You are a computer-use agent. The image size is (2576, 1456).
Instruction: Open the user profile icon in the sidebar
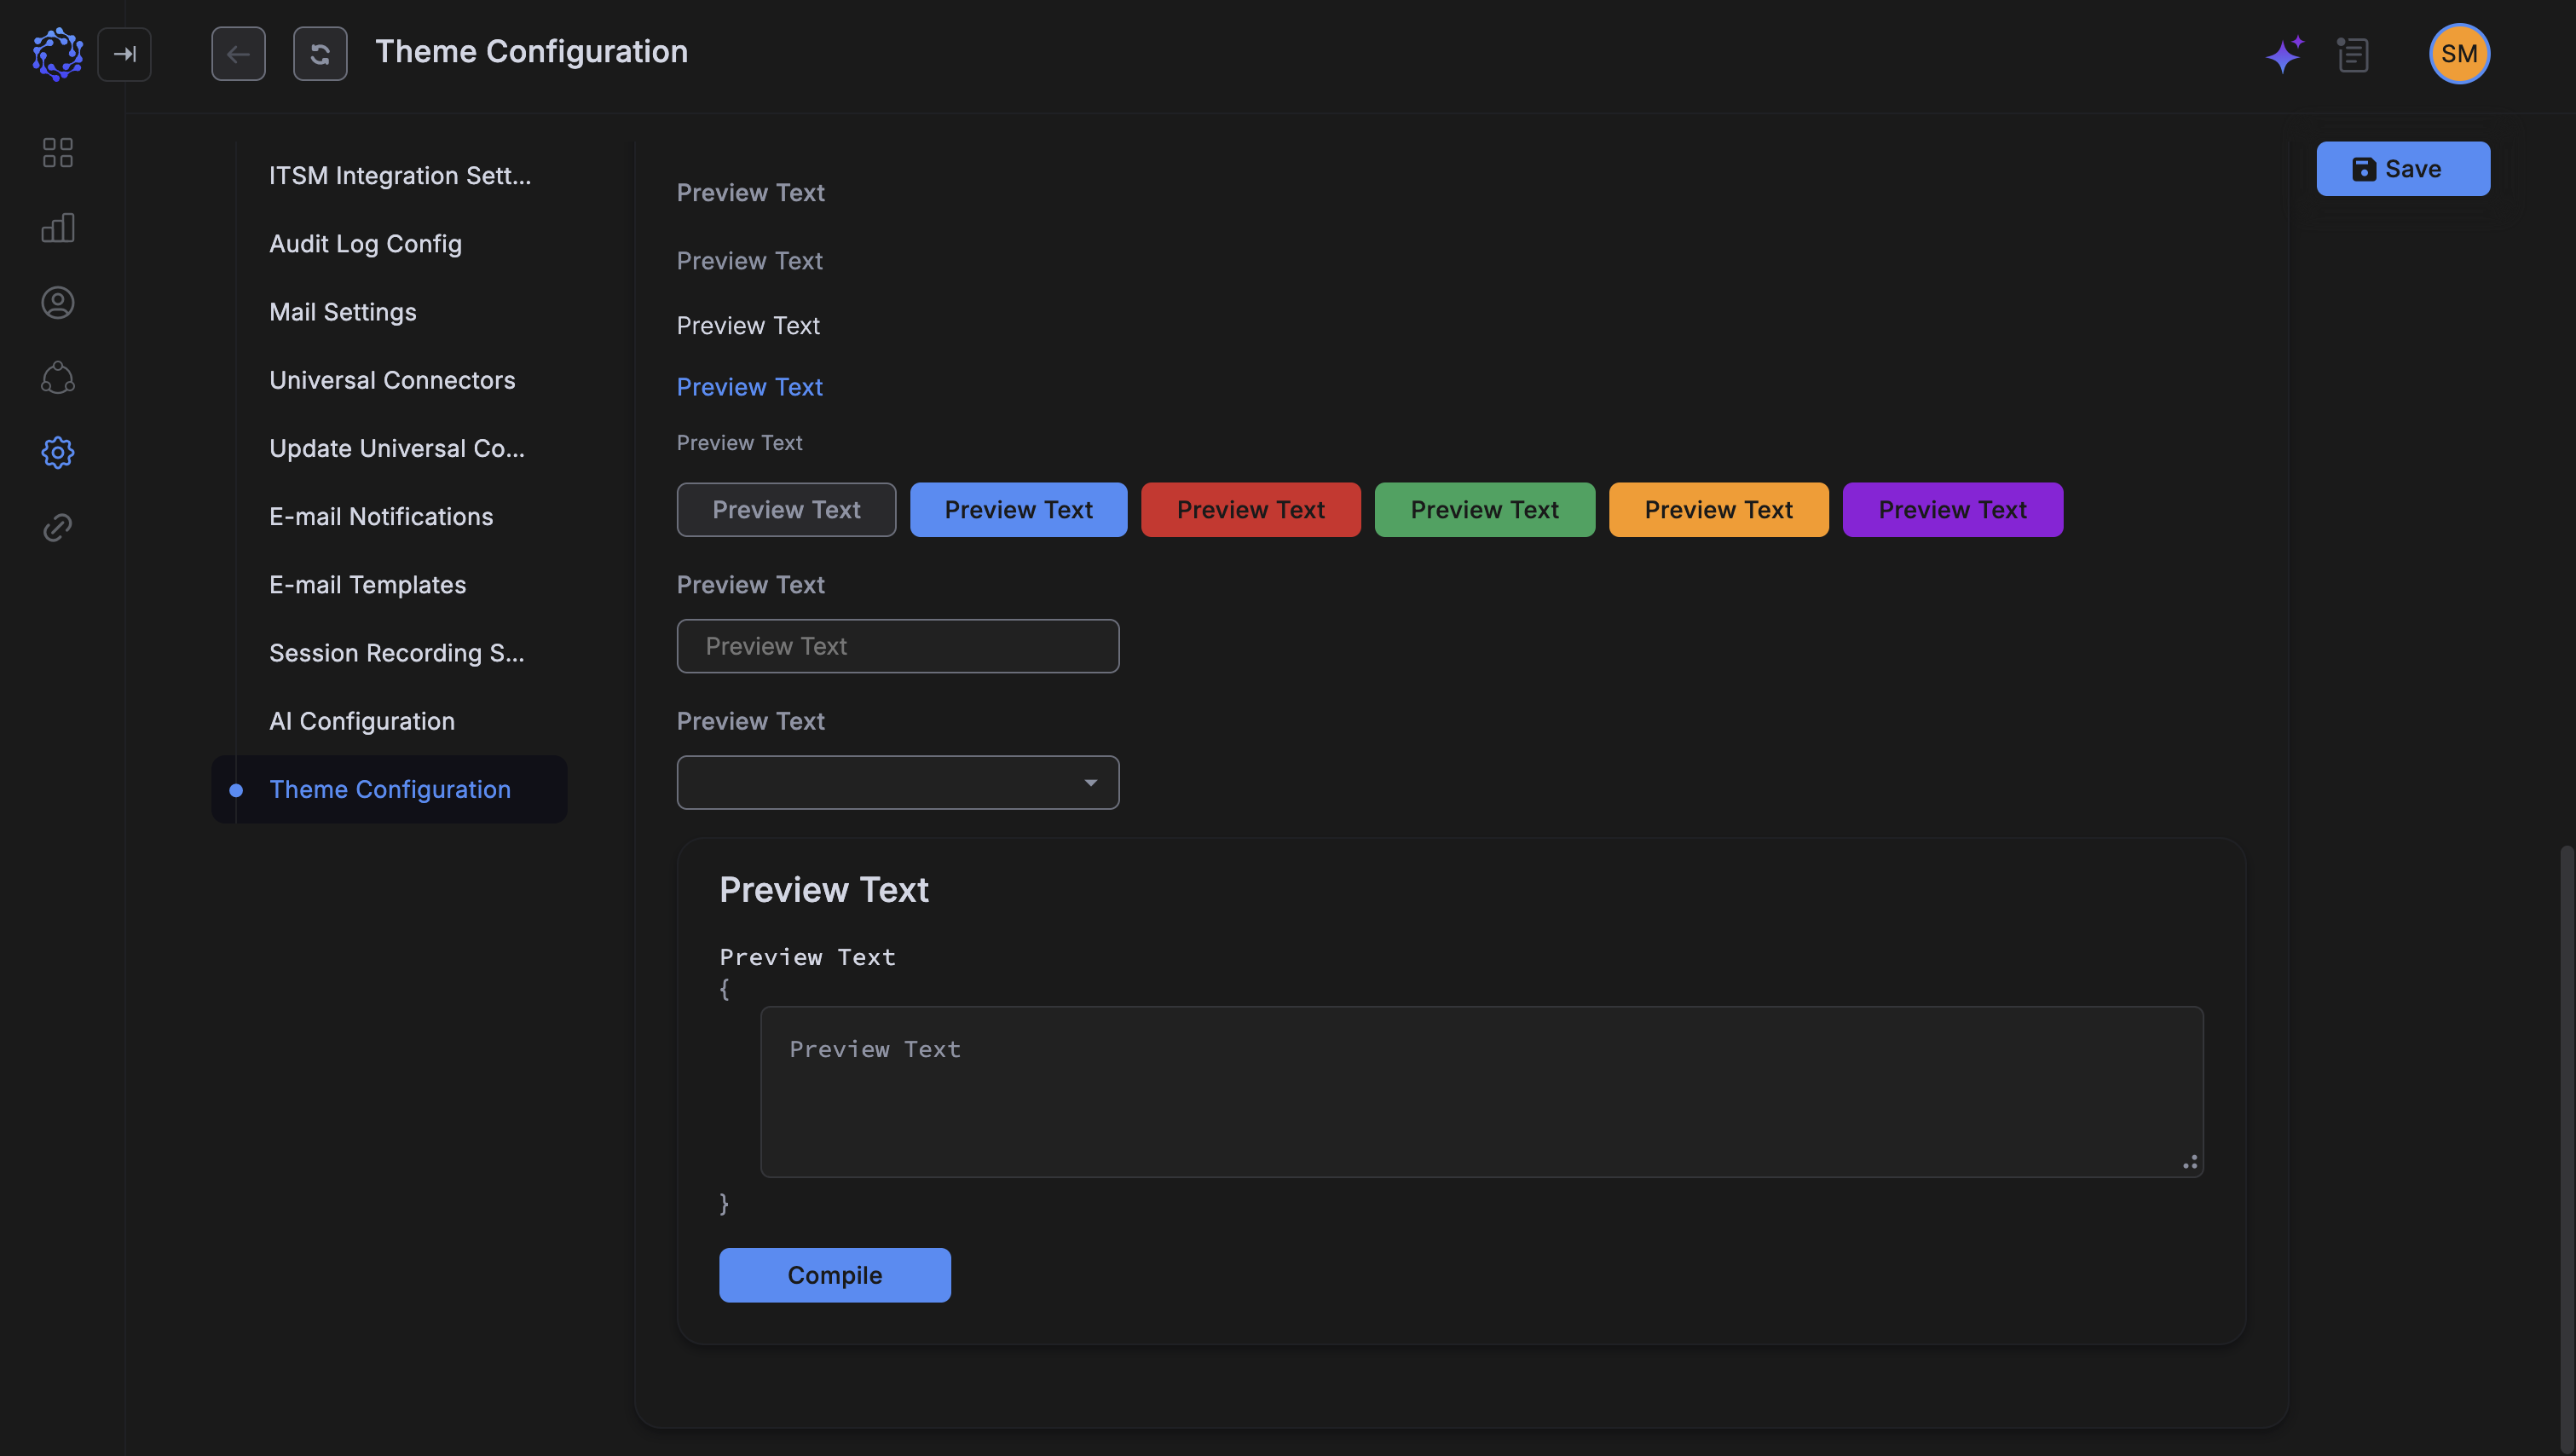pos(57,302)
